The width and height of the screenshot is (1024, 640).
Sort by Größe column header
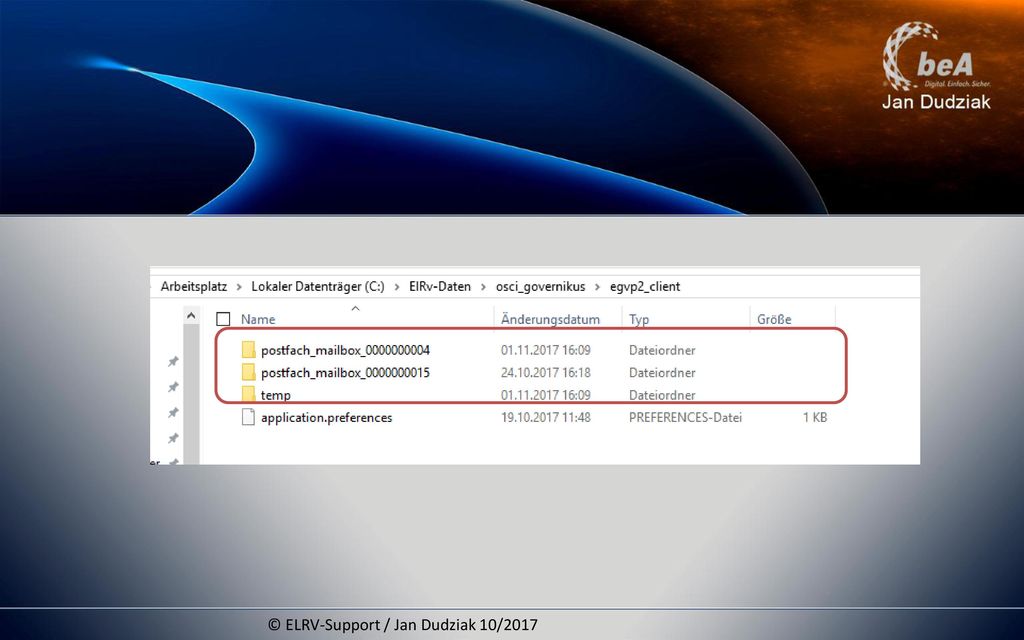click(774, 319)
